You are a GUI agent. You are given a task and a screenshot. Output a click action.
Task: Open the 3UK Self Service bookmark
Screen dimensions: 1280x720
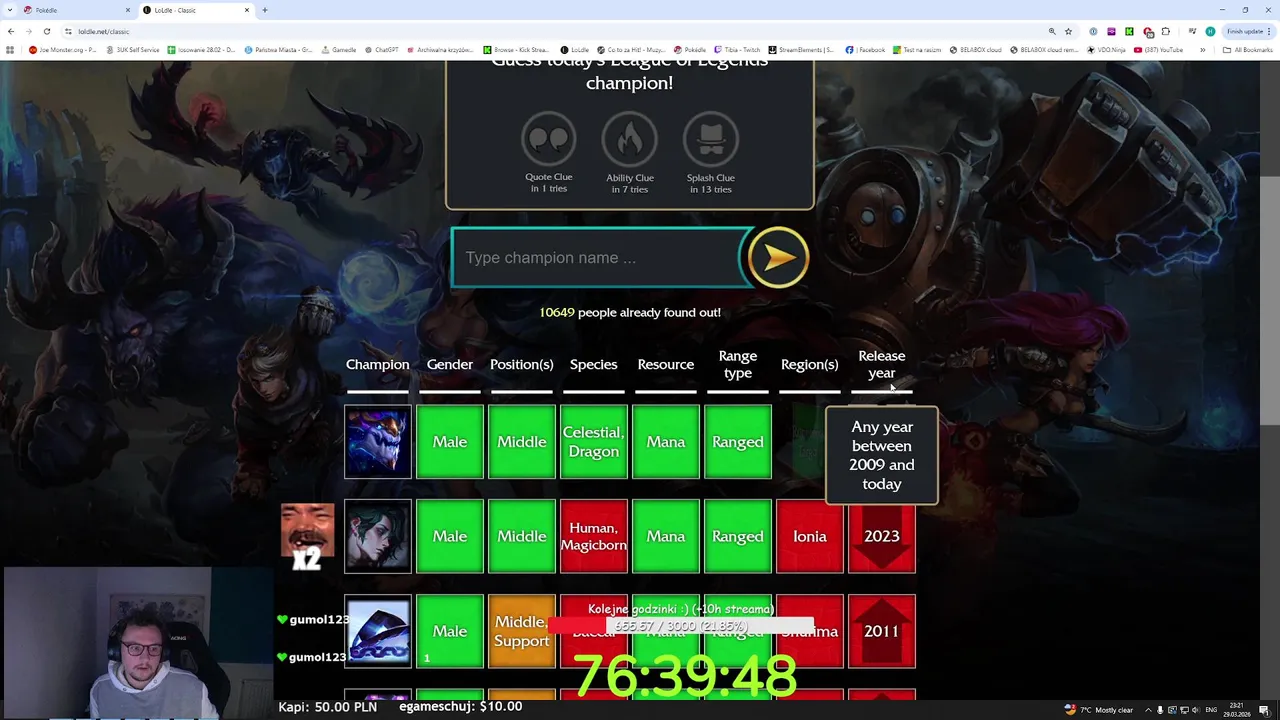coord(132,50)
